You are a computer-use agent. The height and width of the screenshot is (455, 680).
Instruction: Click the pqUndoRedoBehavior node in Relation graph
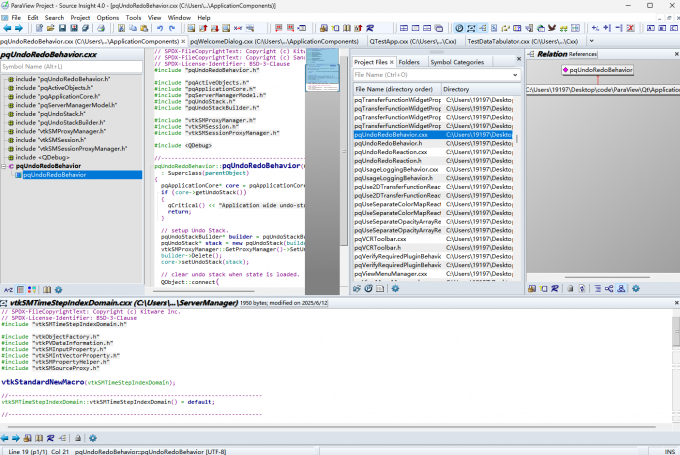[x=597, y=70]
